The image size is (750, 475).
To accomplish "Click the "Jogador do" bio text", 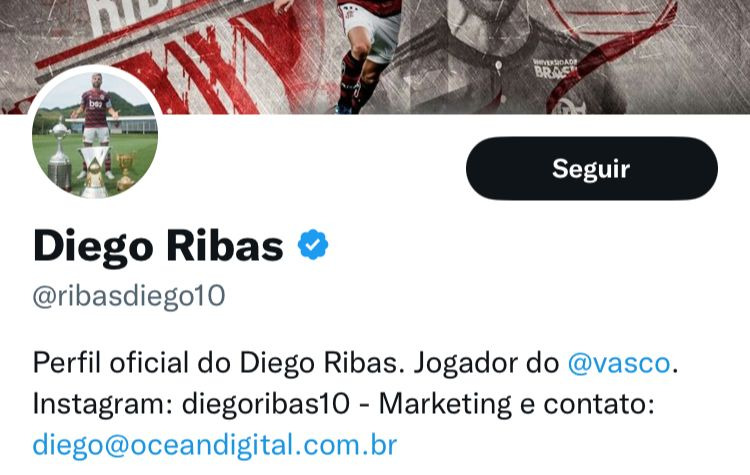I will [486, 363].
